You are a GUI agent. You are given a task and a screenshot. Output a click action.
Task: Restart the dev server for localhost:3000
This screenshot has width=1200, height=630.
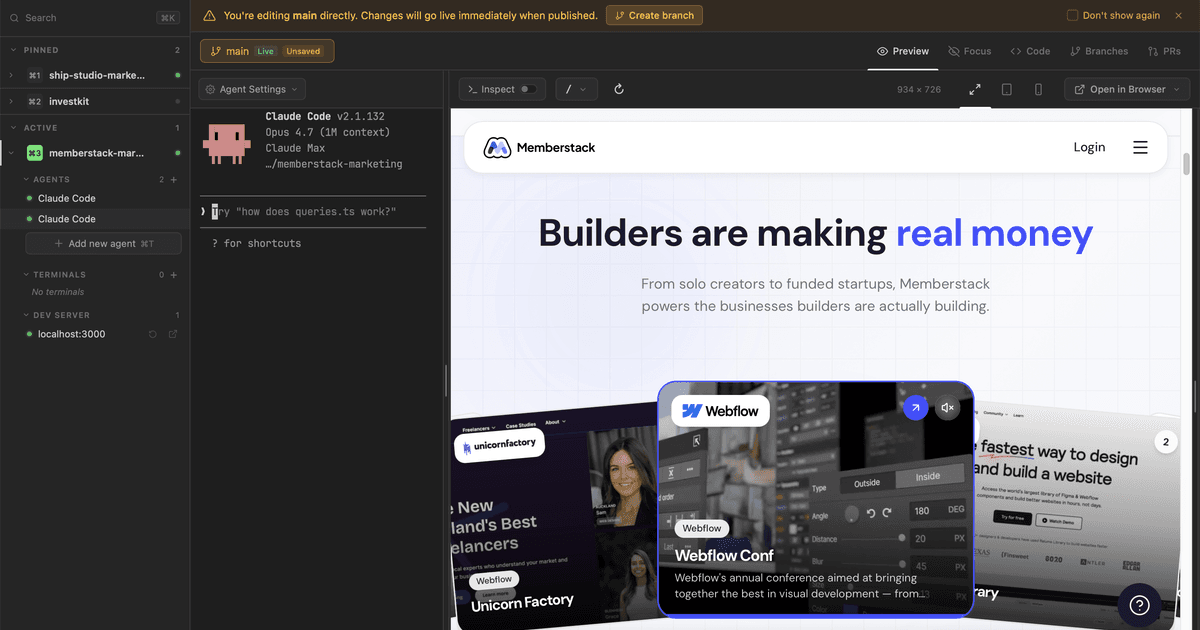point(153,334)
